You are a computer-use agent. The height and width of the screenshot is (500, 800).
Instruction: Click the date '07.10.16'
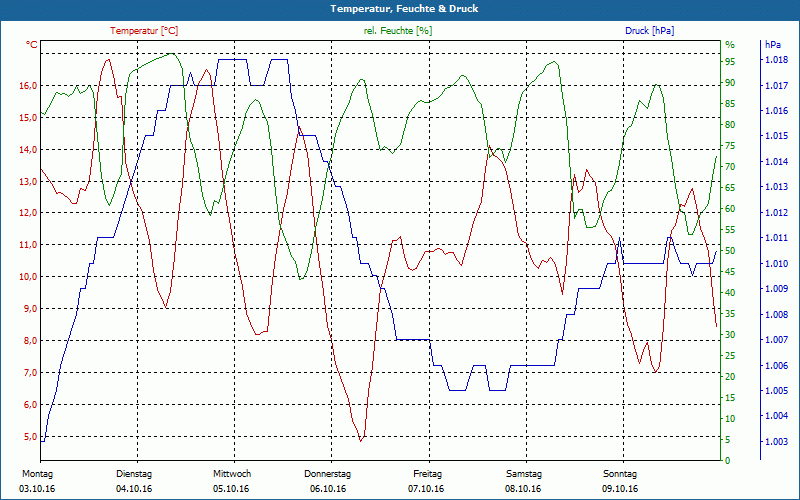426,489
